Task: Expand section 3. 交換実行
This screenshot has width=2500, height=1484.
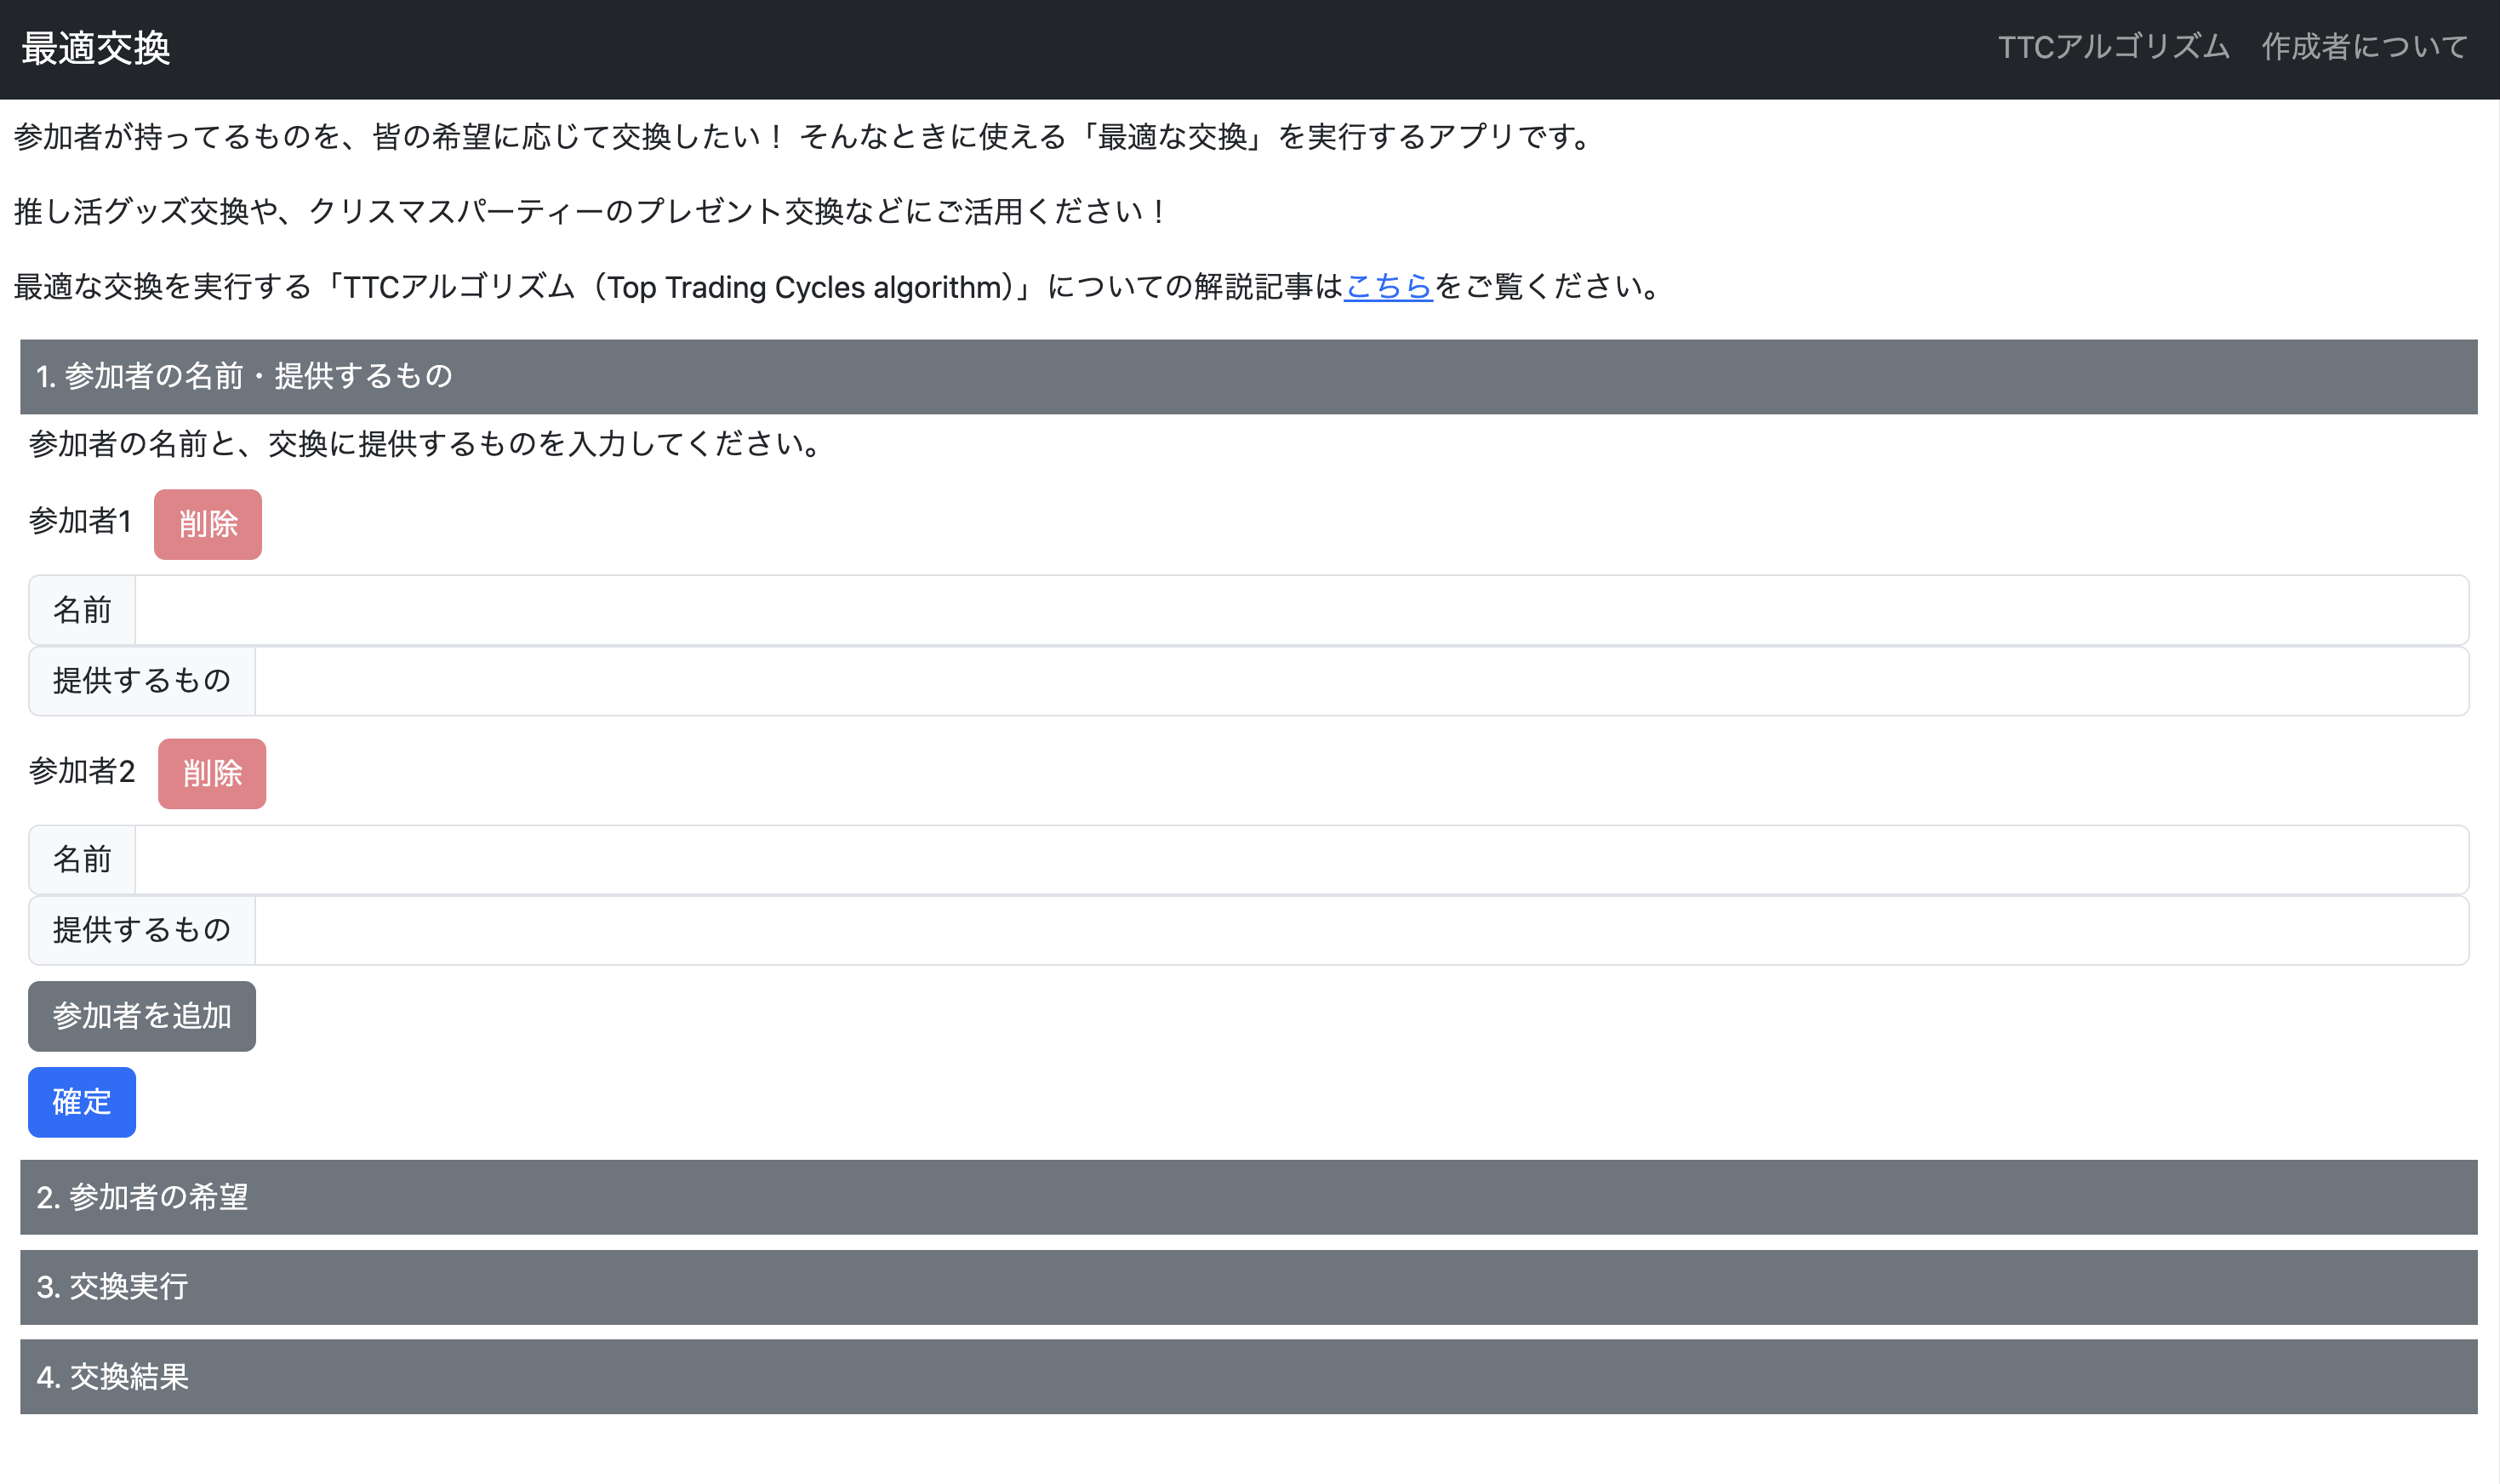Action: coord(1248,1287)
